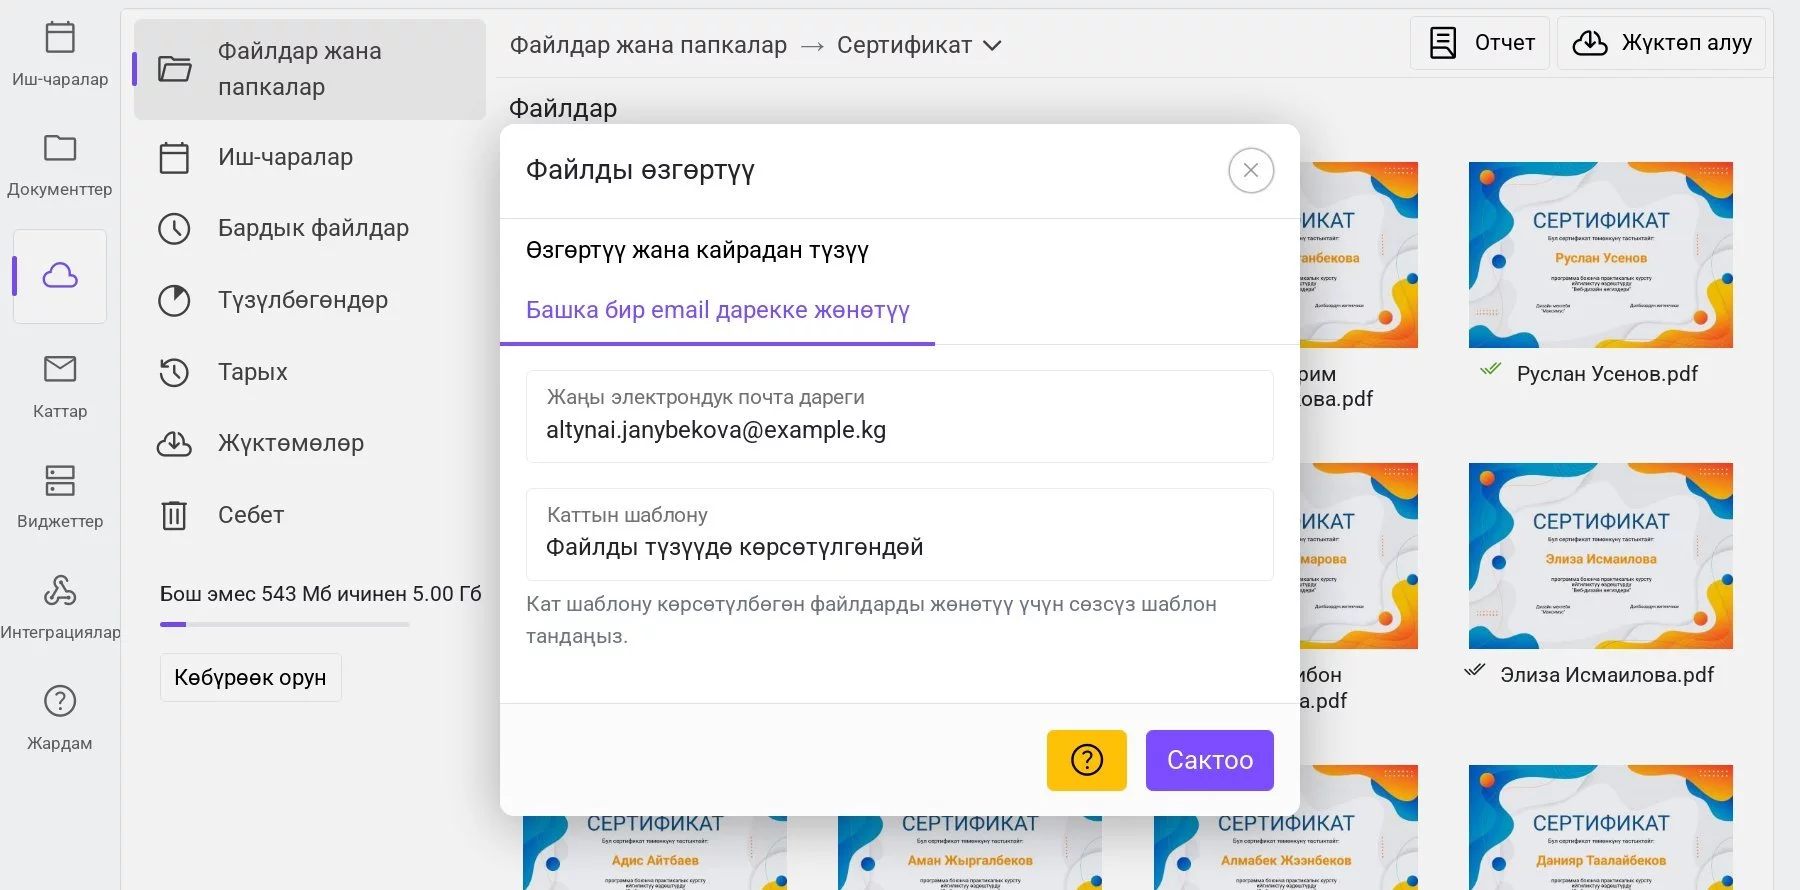Open Бардык файлдар menu item
Viewport: 1800px width, 890px height.
[x=310, y=229]
